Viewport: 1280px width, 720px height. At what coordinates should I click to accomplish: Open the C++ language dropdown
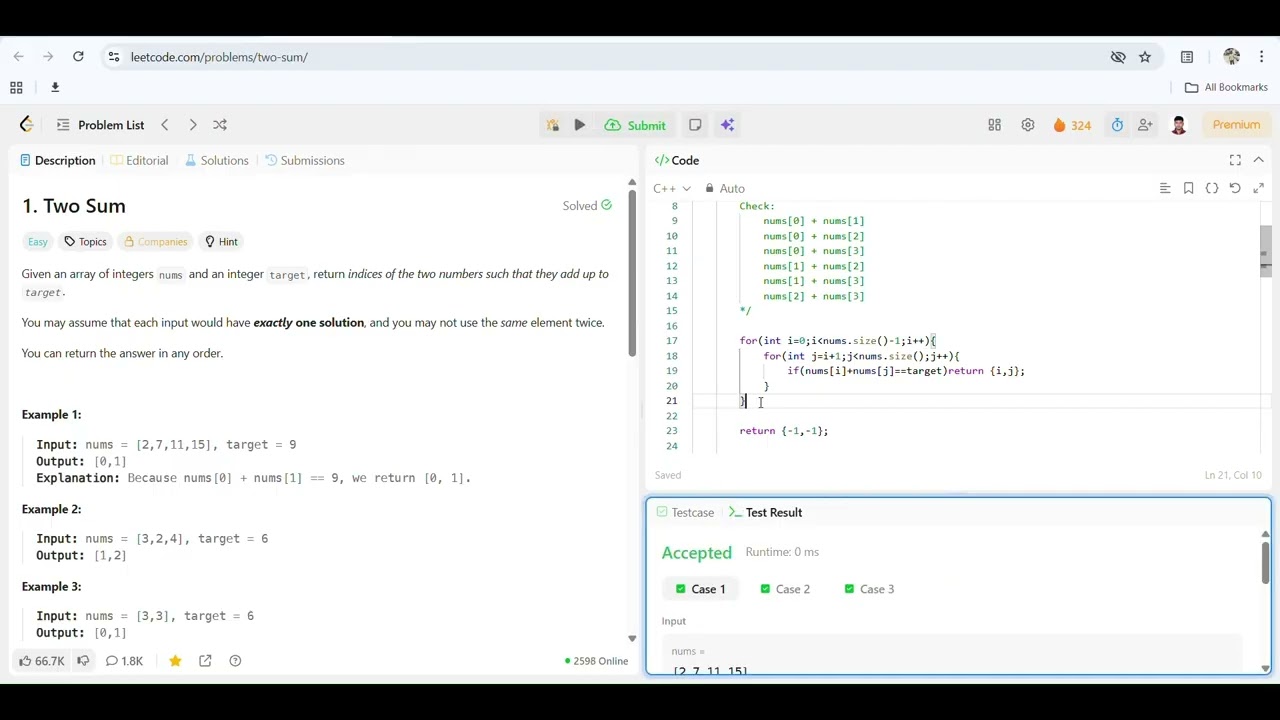(672, 188)
